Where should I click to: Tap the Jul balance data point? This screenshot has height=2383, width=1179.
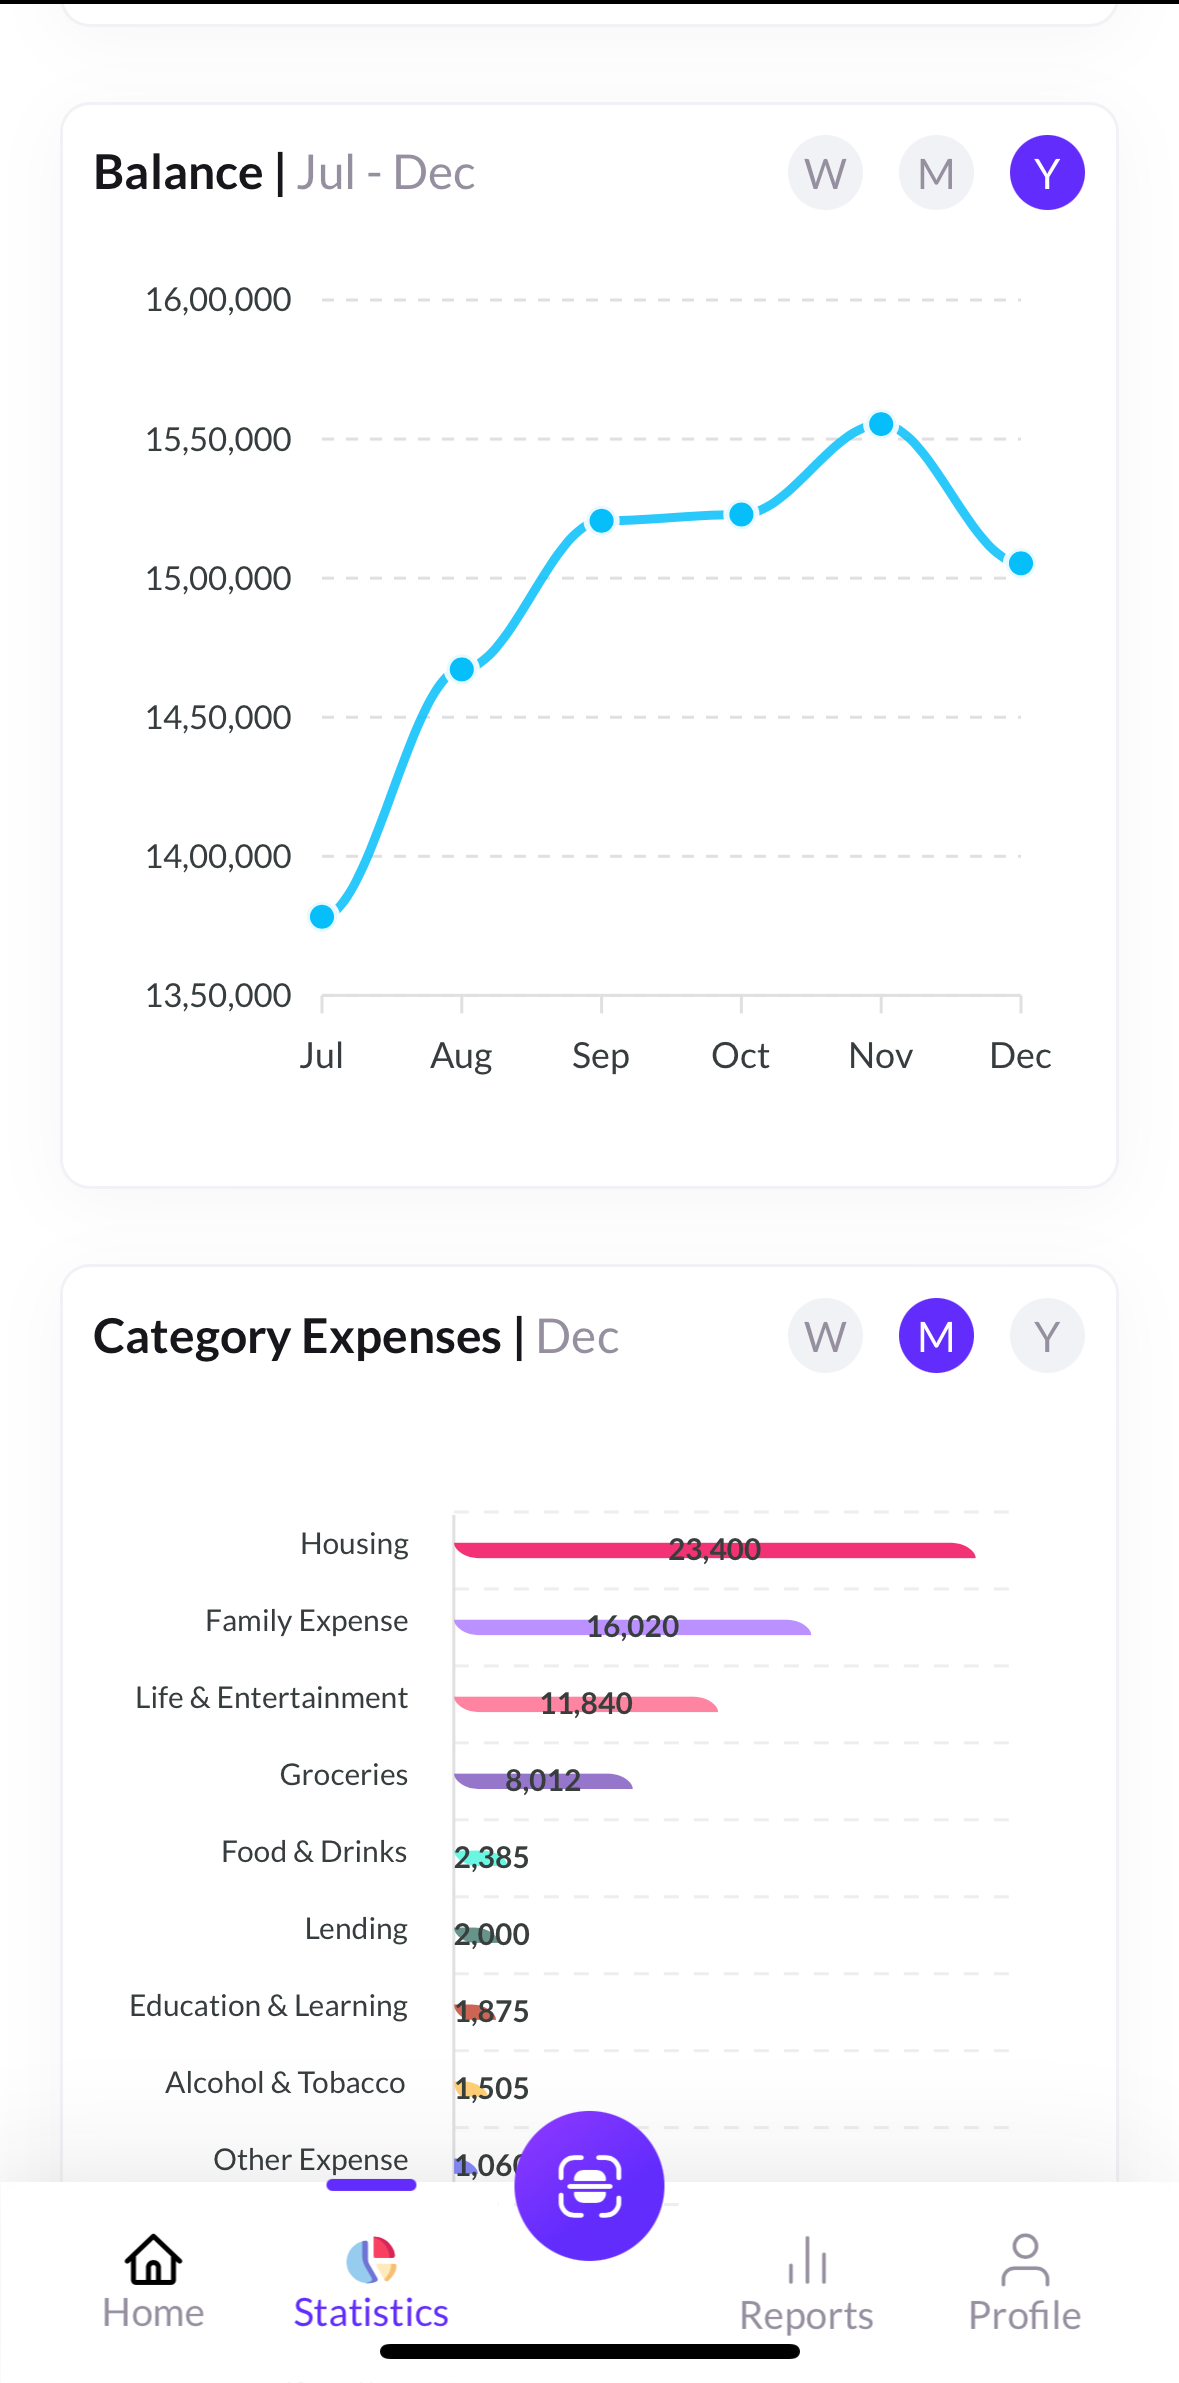[322, 916]
